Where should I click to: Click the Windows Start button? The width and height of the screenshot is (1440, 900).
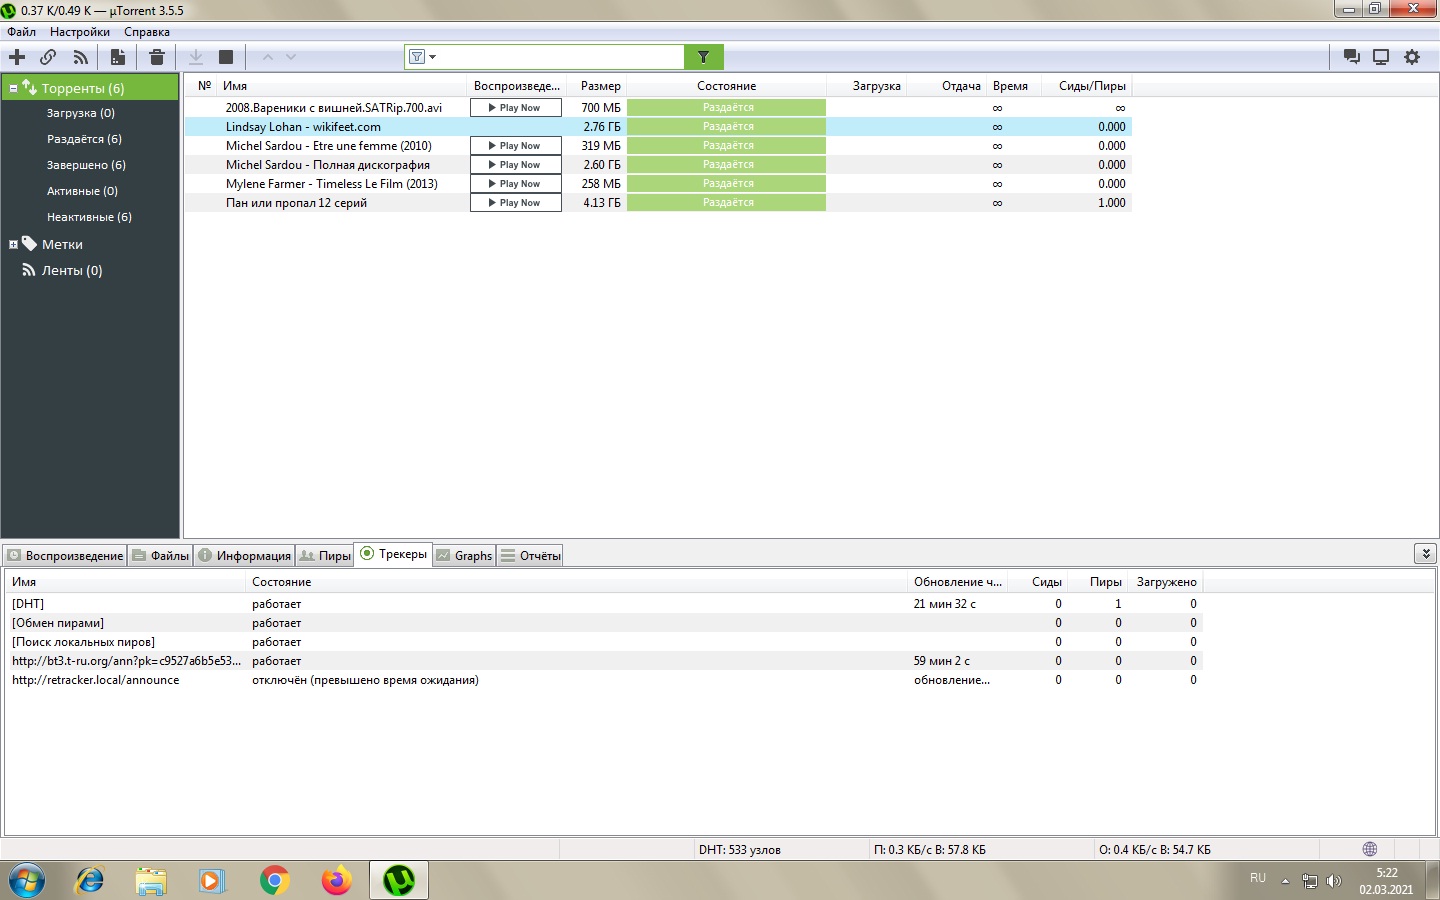click(27, 880)
